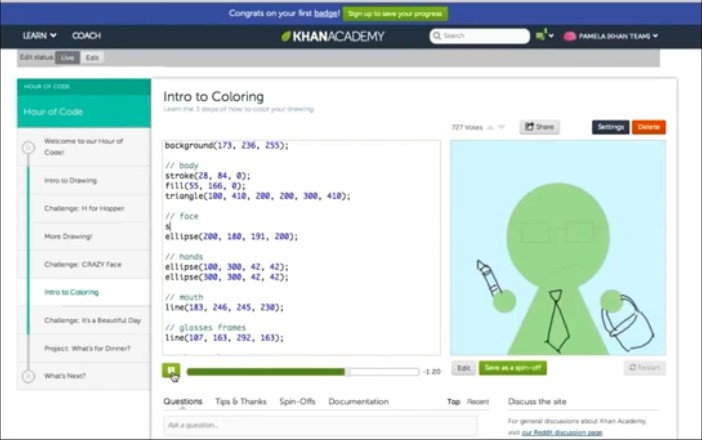Open the Tips & Thanks tab
Viewport: 702px width, 440px height.
pos(241,402)
